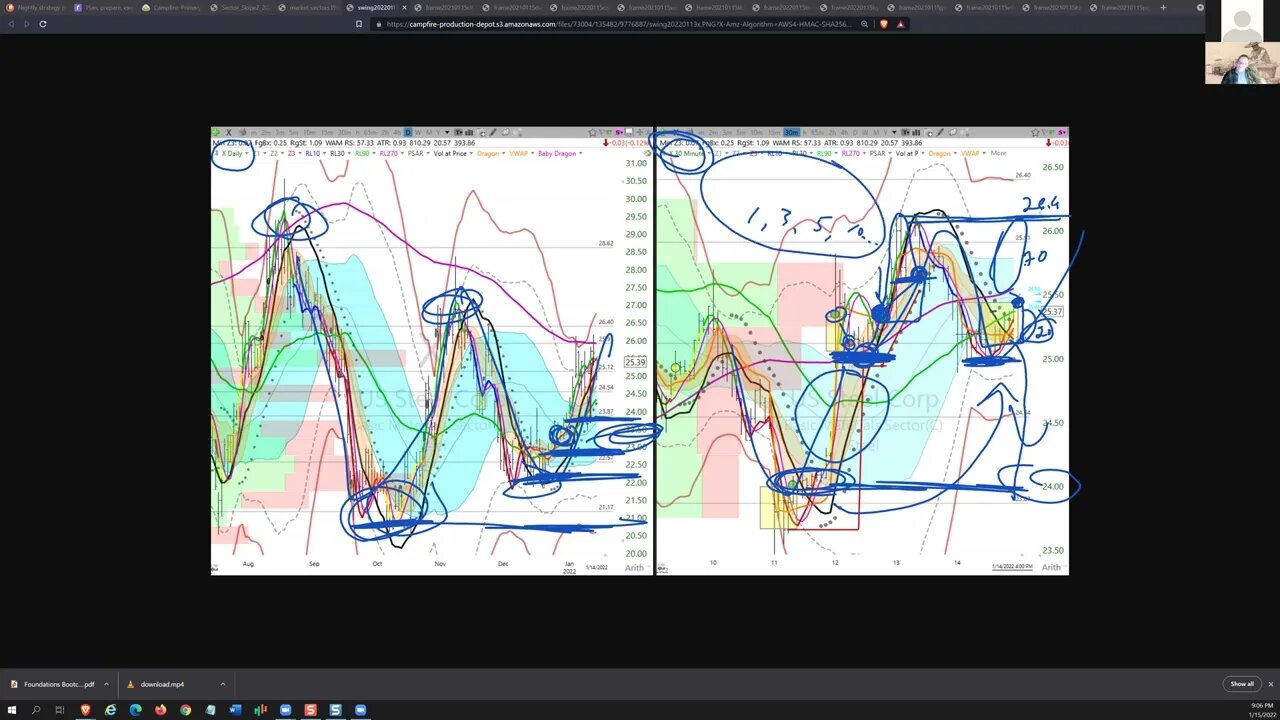The image size is (1280, 720).
Task: Toggle RL90 indicator in left chart
Action: [363, 153]
